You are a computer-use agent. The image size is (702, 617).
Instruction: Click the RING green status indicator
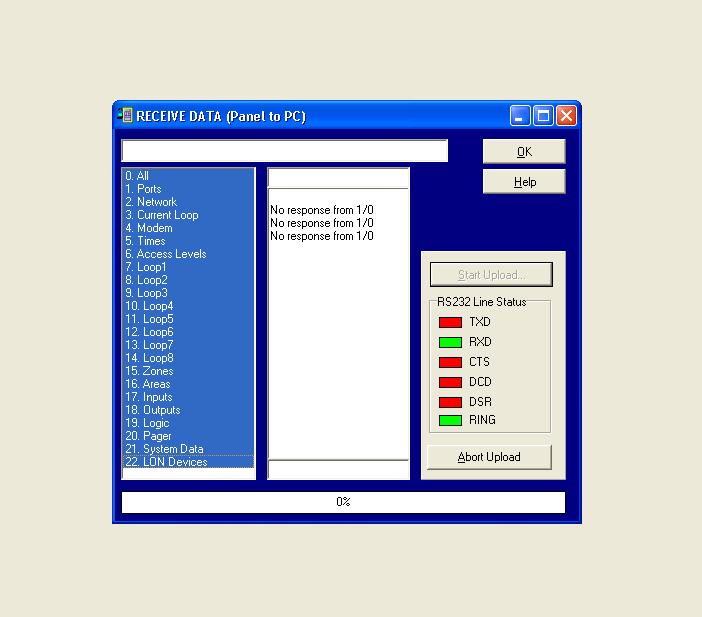click(450, 421)
